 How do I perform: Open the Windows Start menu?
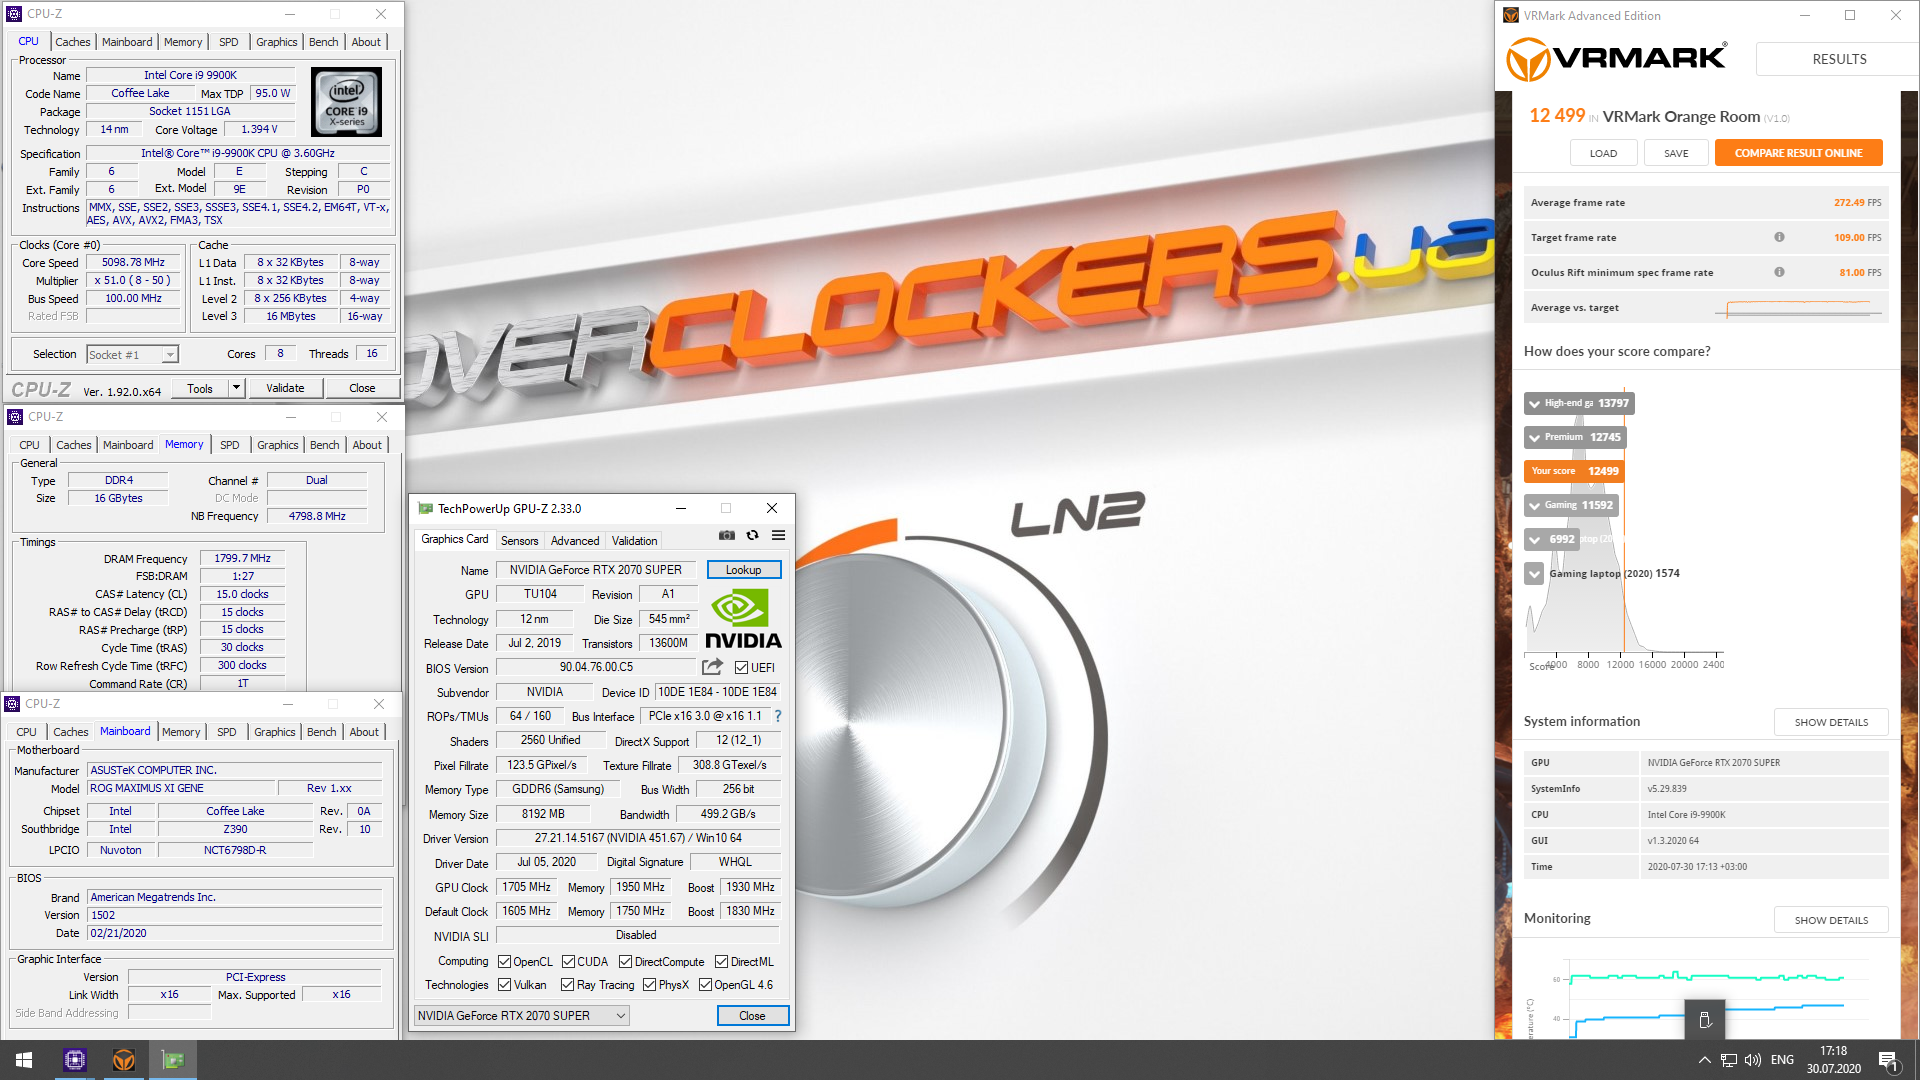(24, 1060)
